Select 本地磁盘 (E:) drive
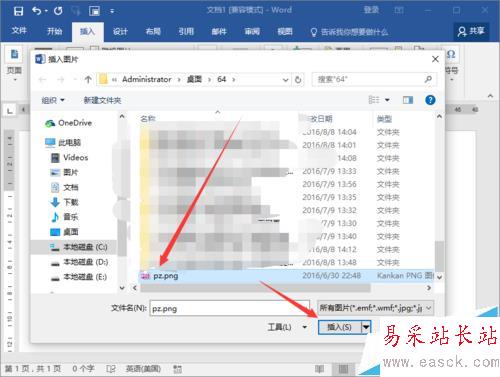 [79, 277]
